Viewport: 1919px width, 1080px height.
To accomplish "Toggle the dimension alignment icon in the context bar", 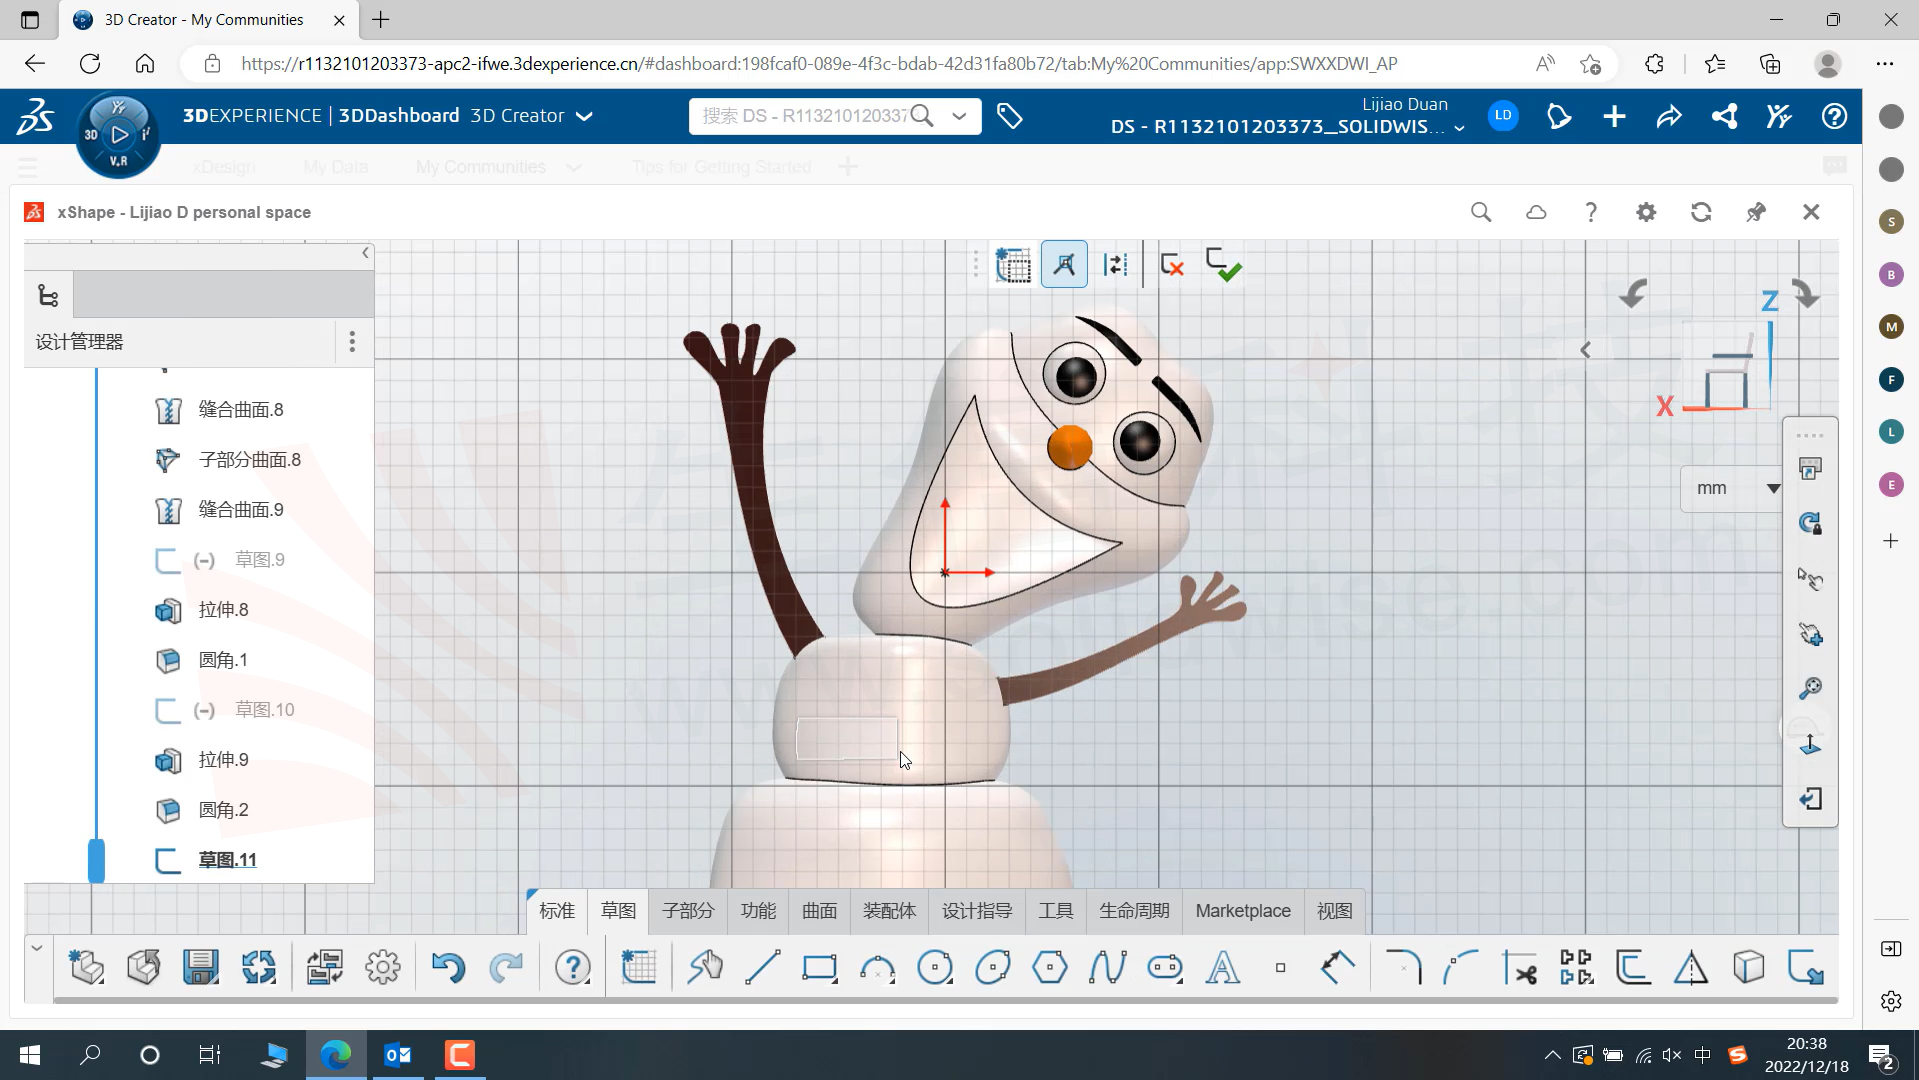I will (1115, 265).
